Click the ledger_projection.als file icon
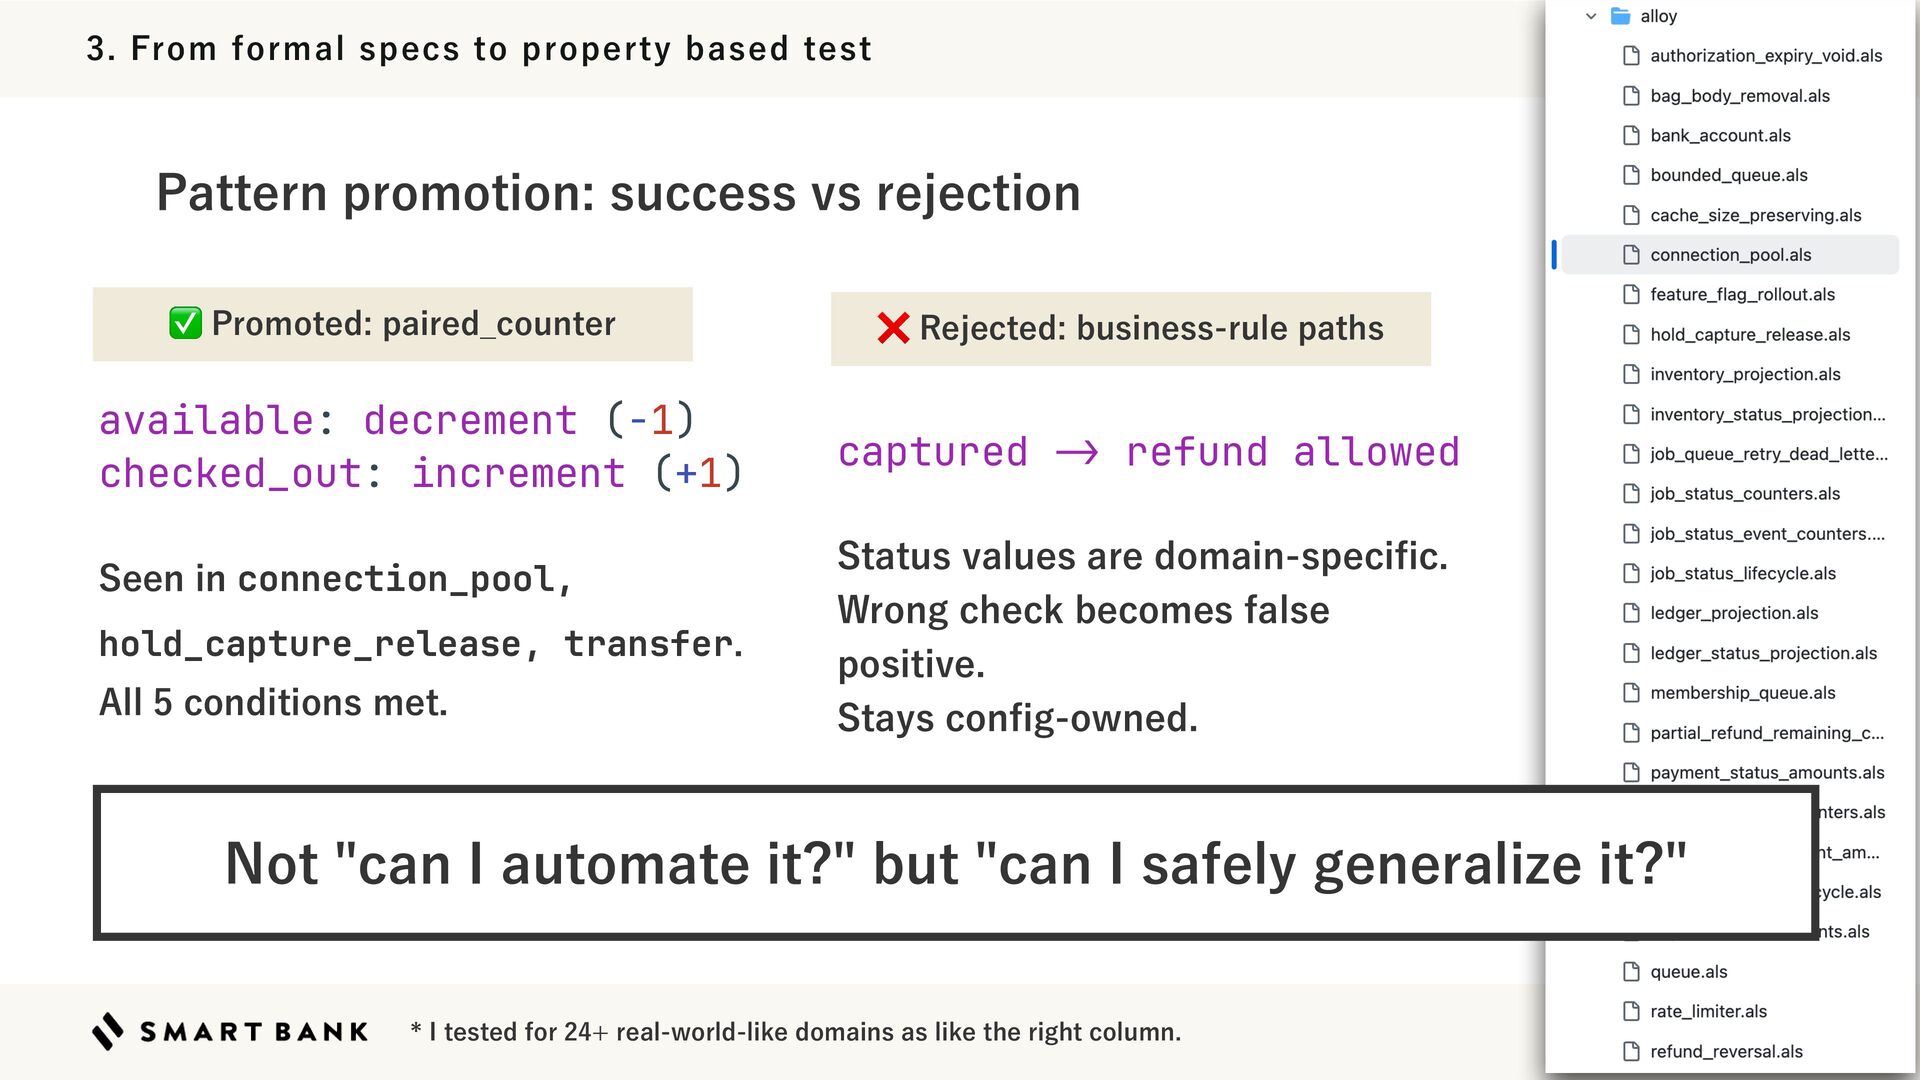Viewport: 1920px width, 1080px height. click(1631, 613)
